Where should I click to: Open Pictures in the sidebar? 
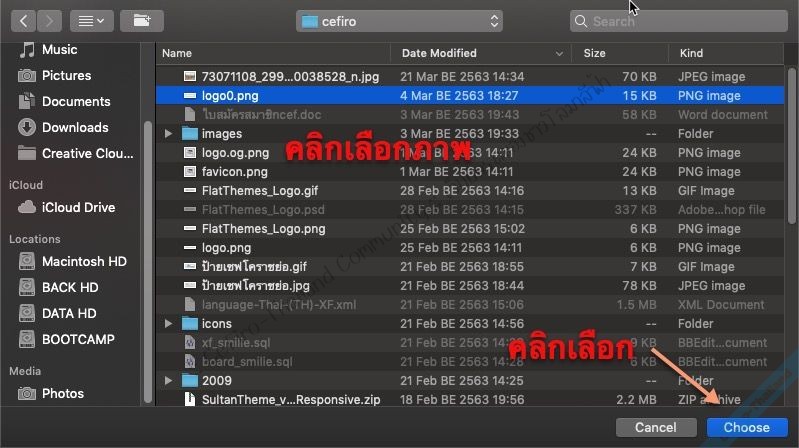click(66, 75)
